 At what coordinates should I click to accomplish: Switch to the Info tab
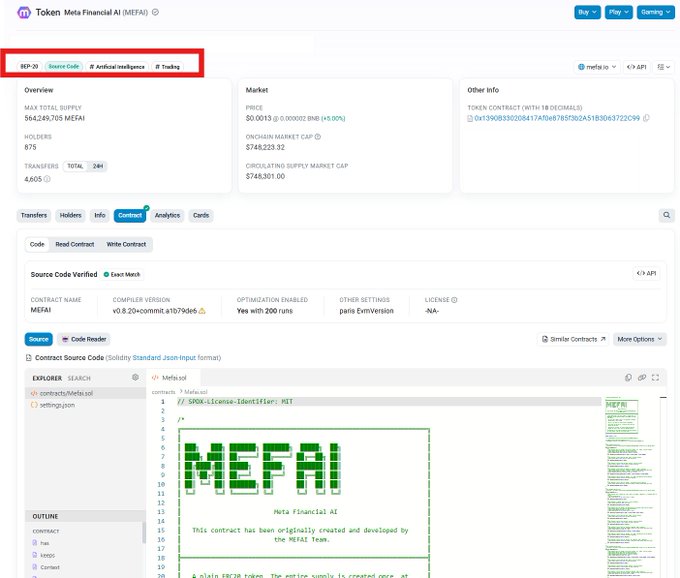[100, 216]
